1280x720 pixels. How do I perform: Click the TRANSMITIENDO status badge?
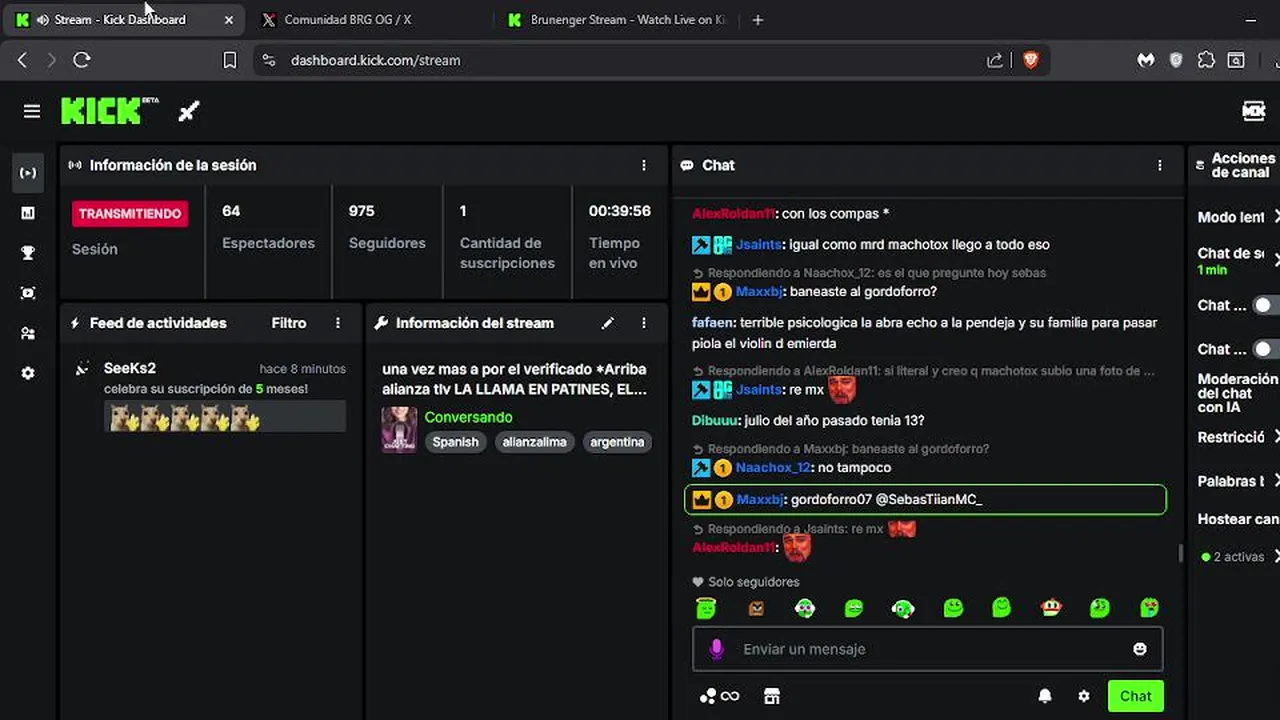(x=130, y=213)
